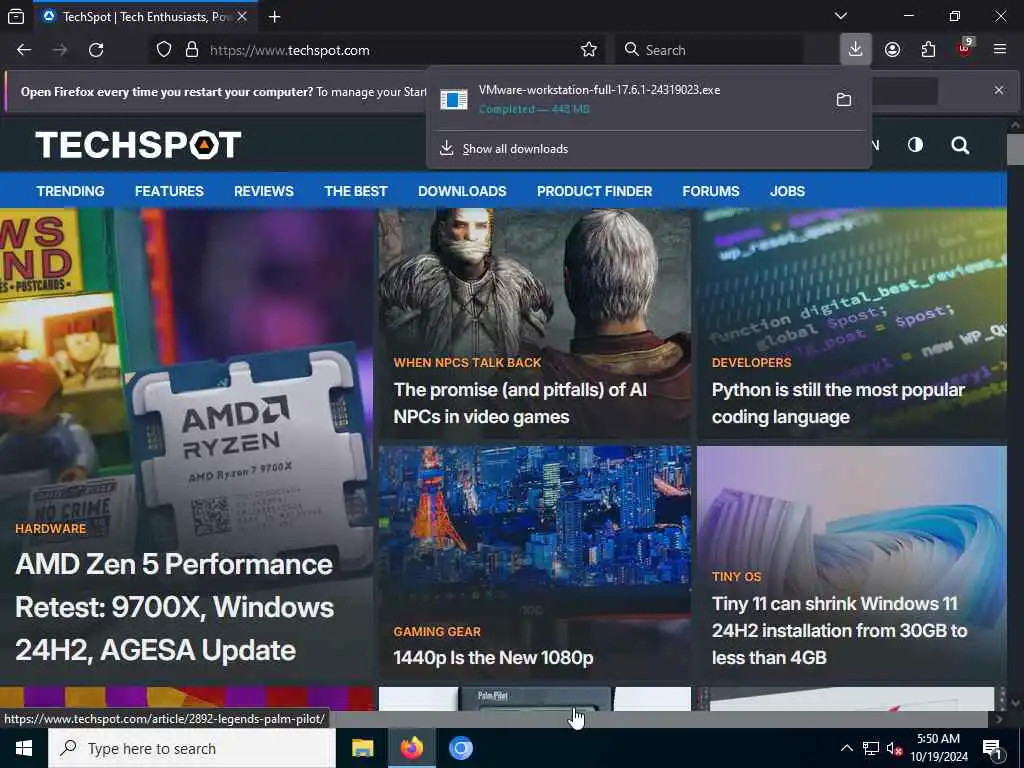View site security via the padlock icon
Viewport: 1024px width, 768px height.
(x=192, y=50)
